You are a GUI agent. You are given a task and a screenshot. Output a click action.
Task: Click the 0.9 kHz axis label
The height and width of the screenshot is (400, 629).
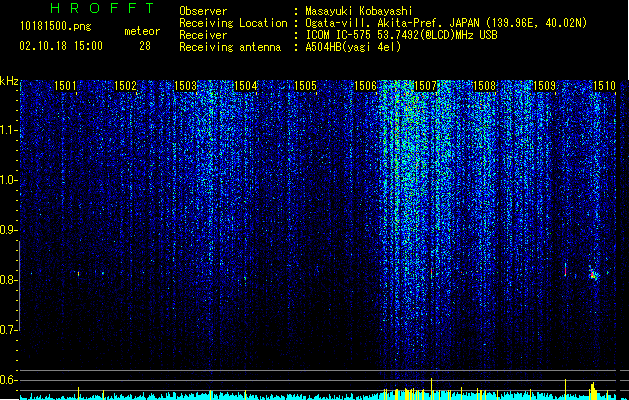tap(8, 230)
